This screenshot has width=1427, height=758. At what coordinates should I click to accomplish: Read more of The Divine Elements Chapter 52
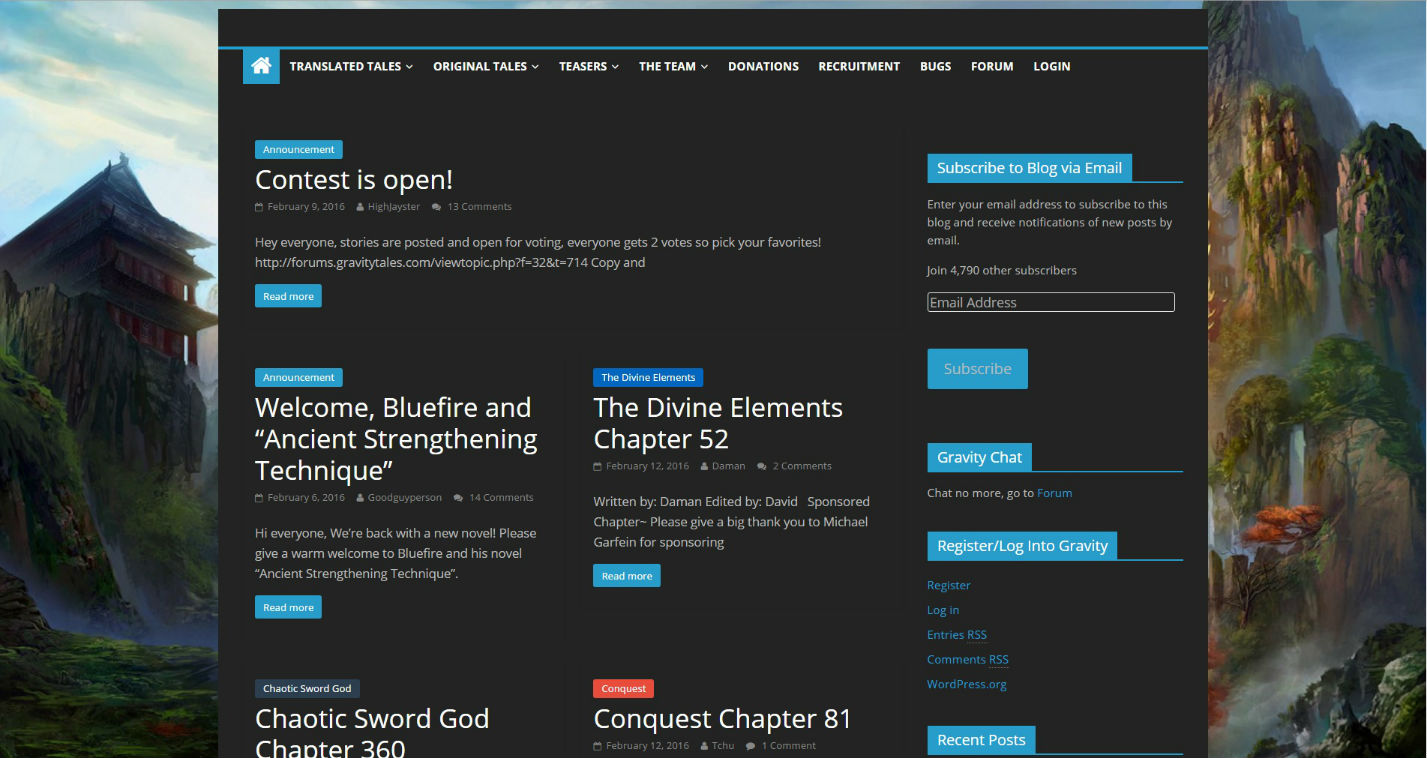tap(627, 576)
